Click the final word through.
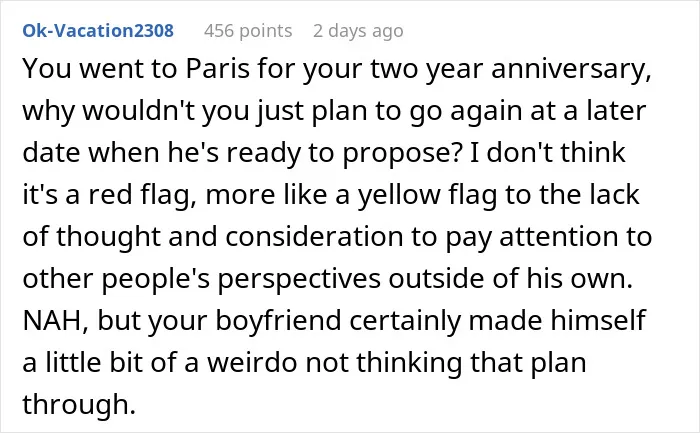Viewport: 700px width, 433px height. 79,404
